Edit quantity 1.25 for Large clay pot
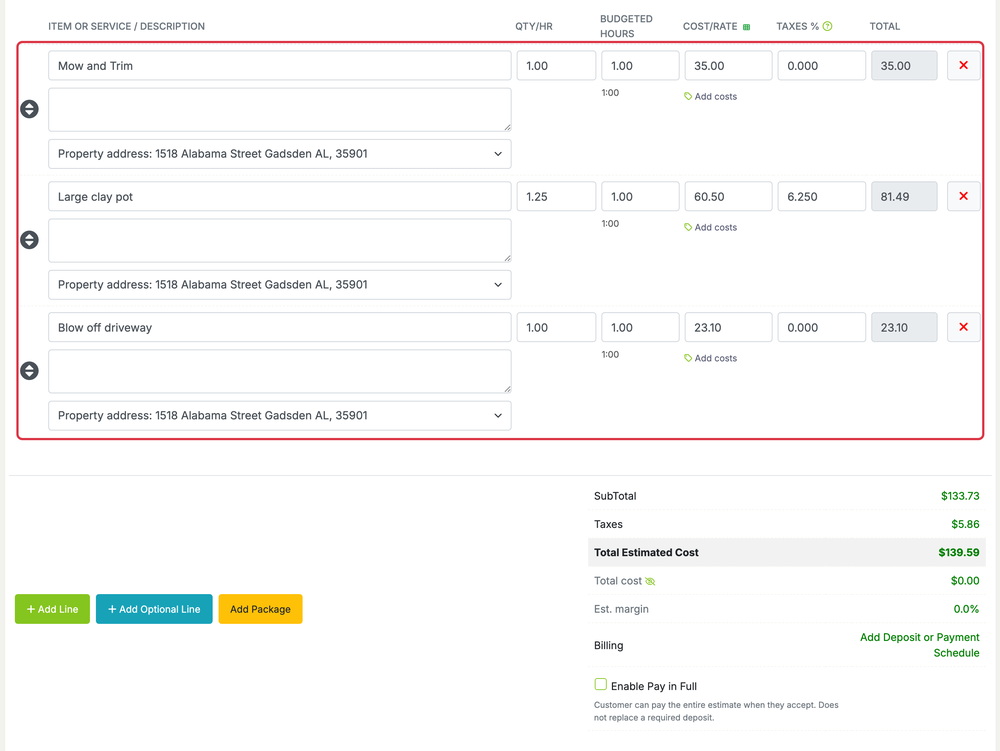1000x751 pixels. [x=556, y=196]
